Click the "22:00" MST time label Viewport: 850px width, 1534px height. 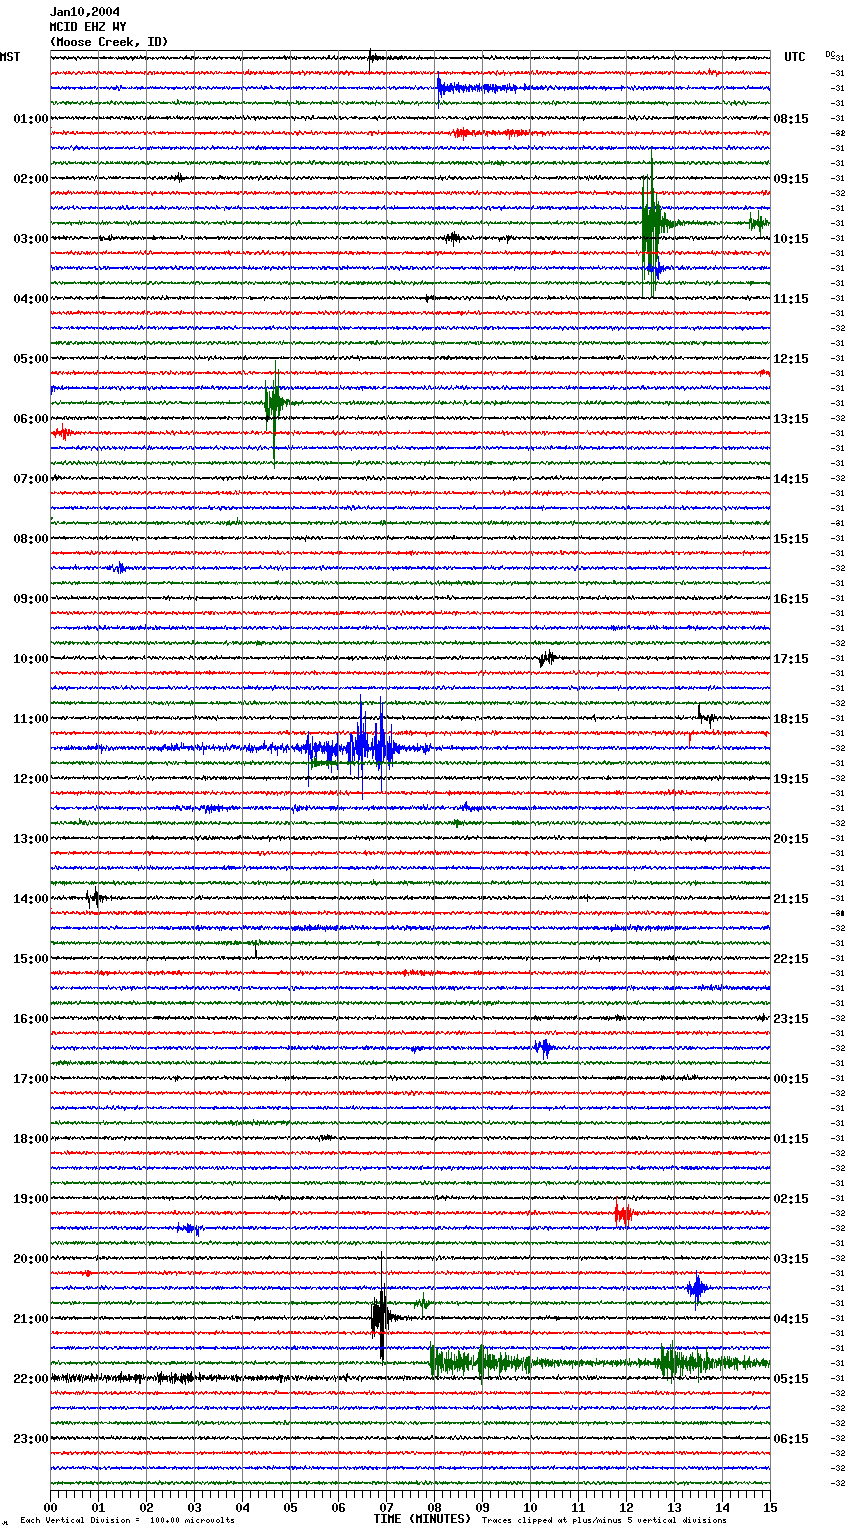31,1379
